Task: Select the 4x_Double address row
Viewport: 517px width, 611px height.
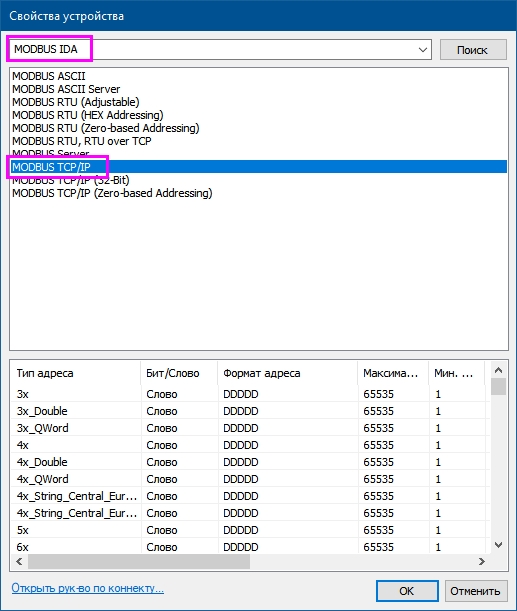Action: coord(249,462)
